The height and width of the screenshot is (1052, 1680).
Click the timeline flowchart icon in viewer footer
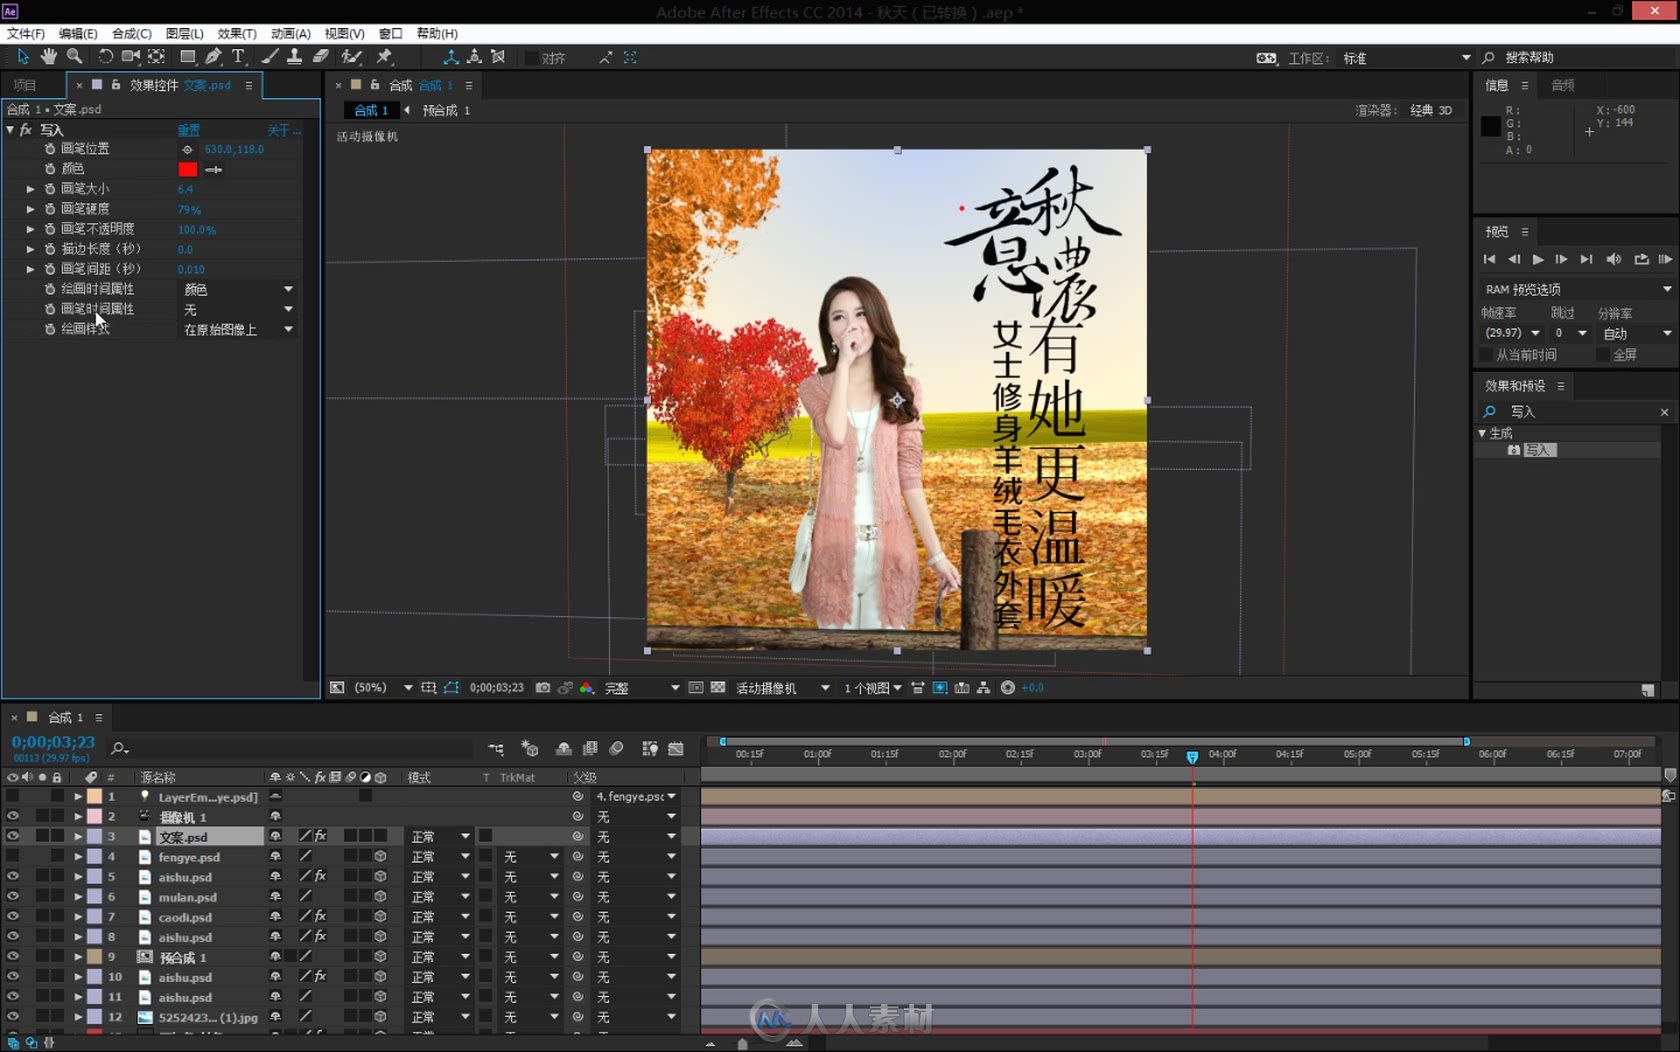click(983, 688)
